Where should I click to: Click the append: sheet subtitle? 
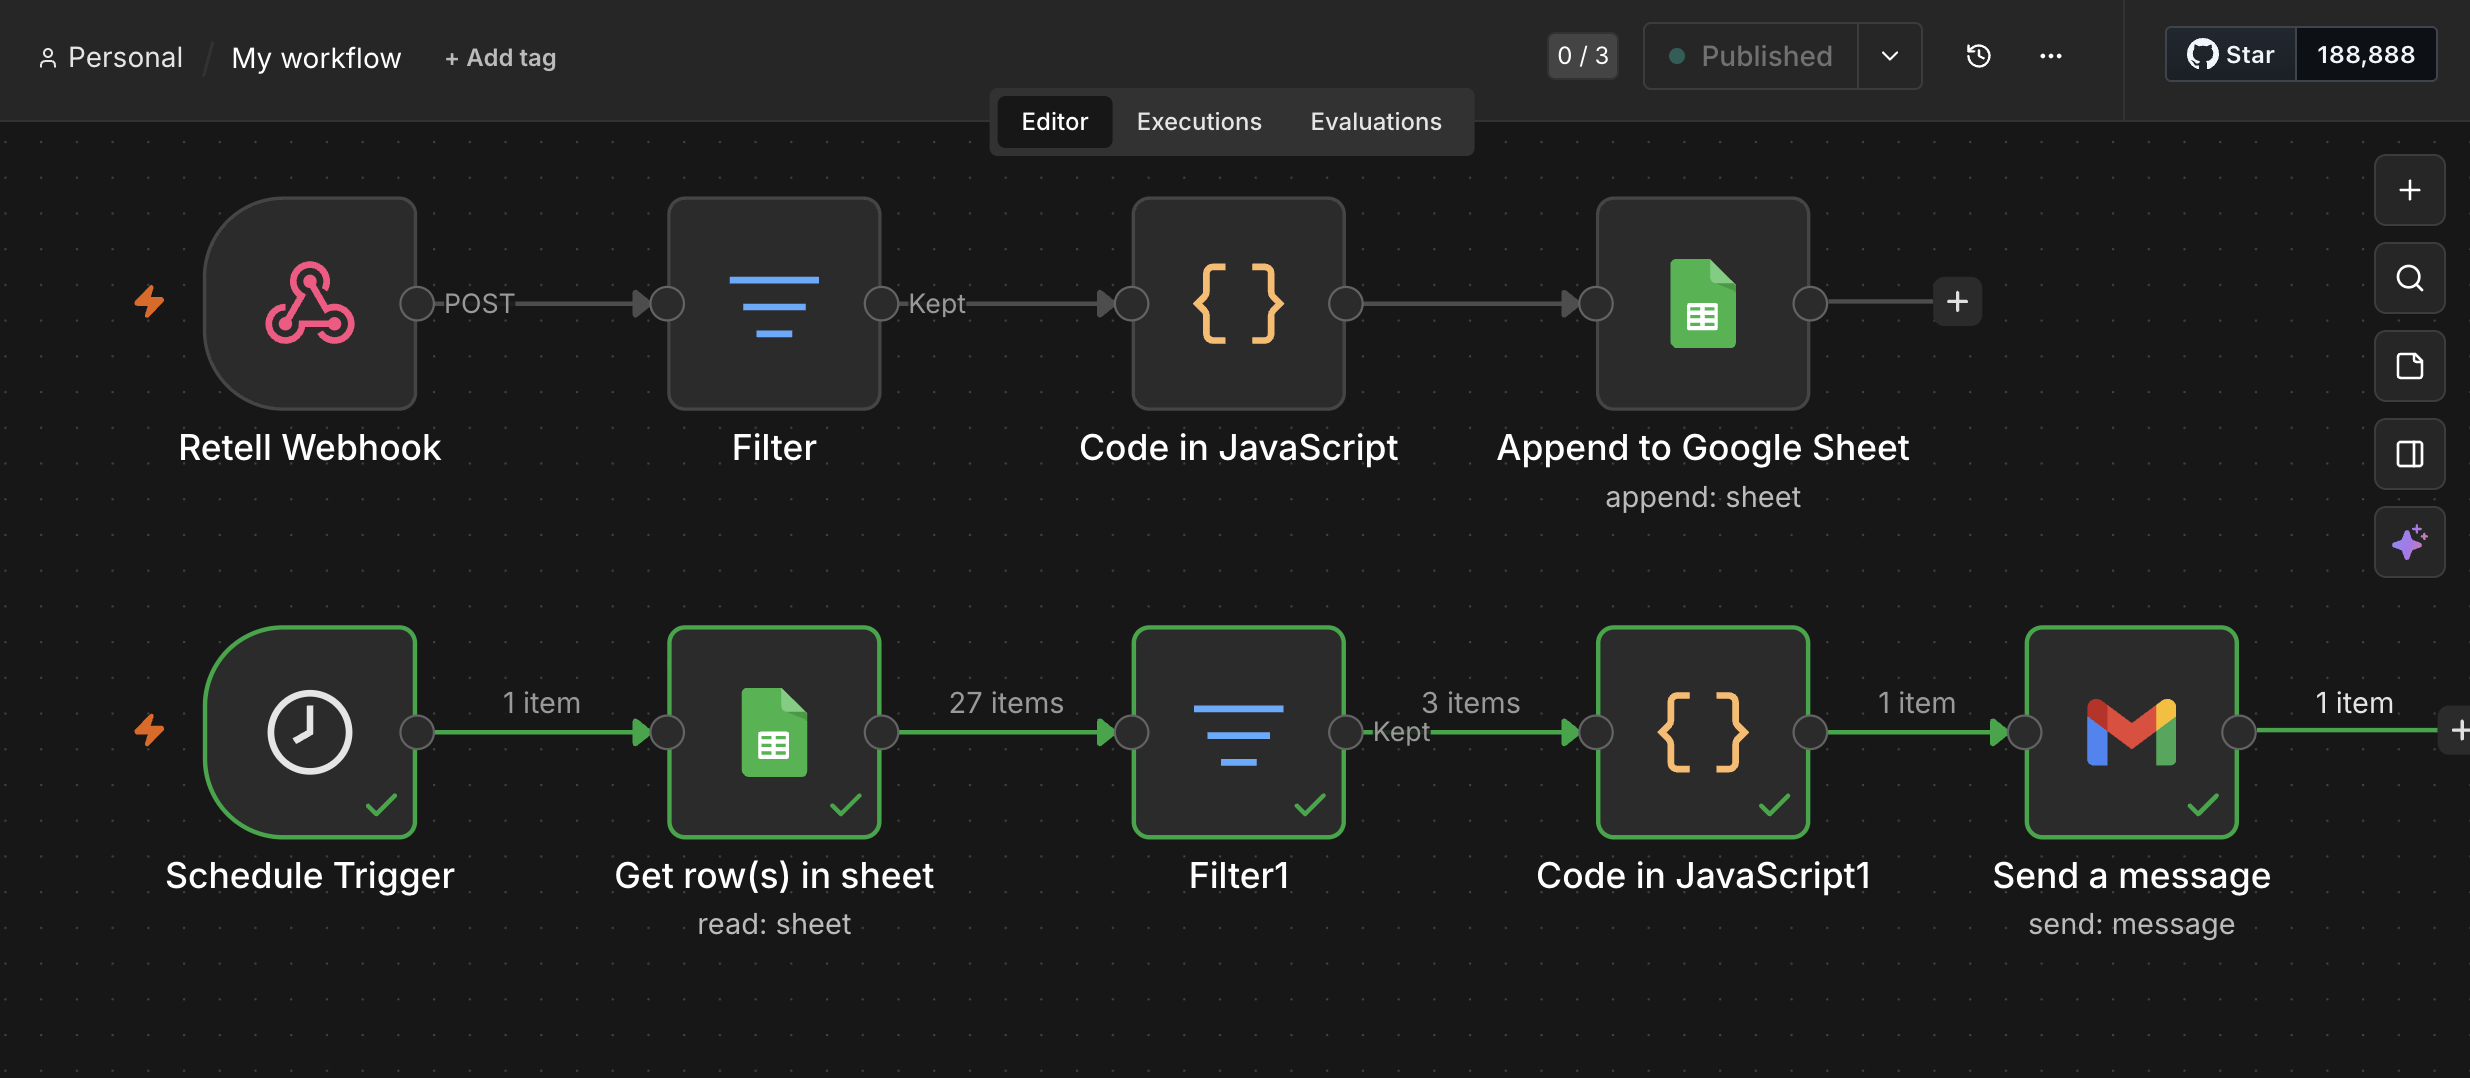(1703, 497)
